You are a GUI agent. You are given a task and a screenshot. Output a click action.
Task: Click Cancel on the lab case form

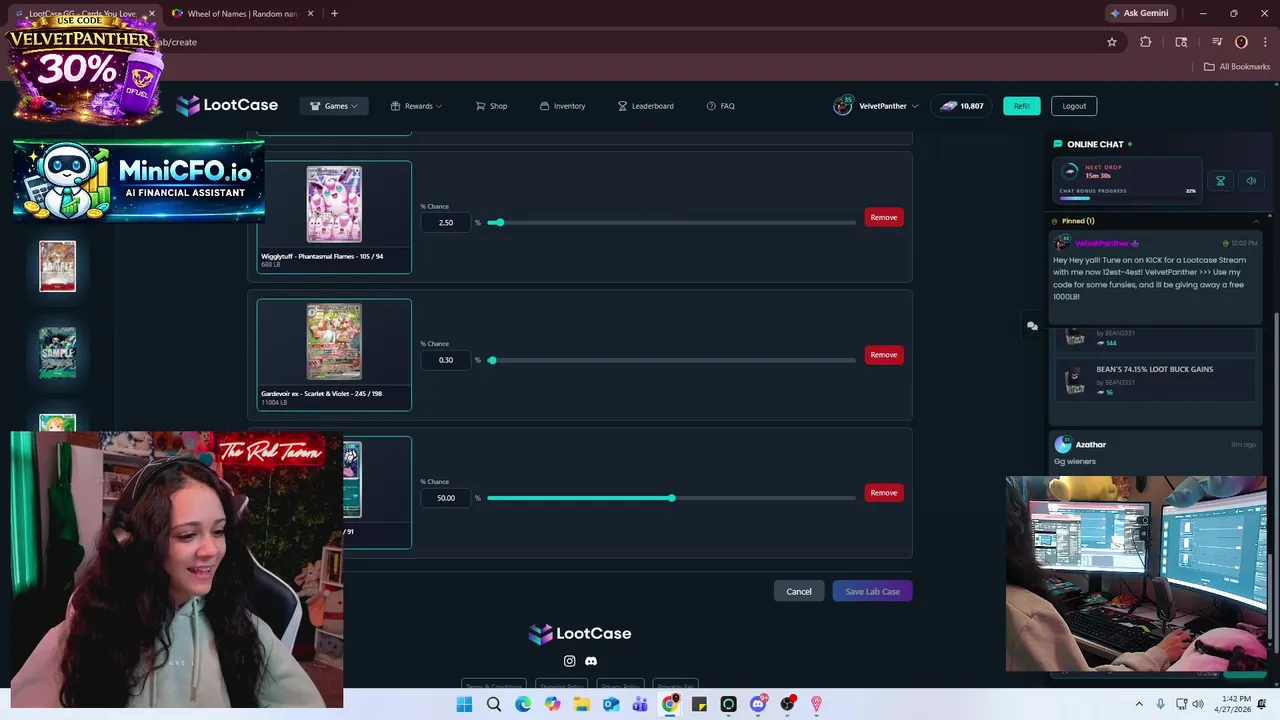pyautogui.click(x=799, y=591)
